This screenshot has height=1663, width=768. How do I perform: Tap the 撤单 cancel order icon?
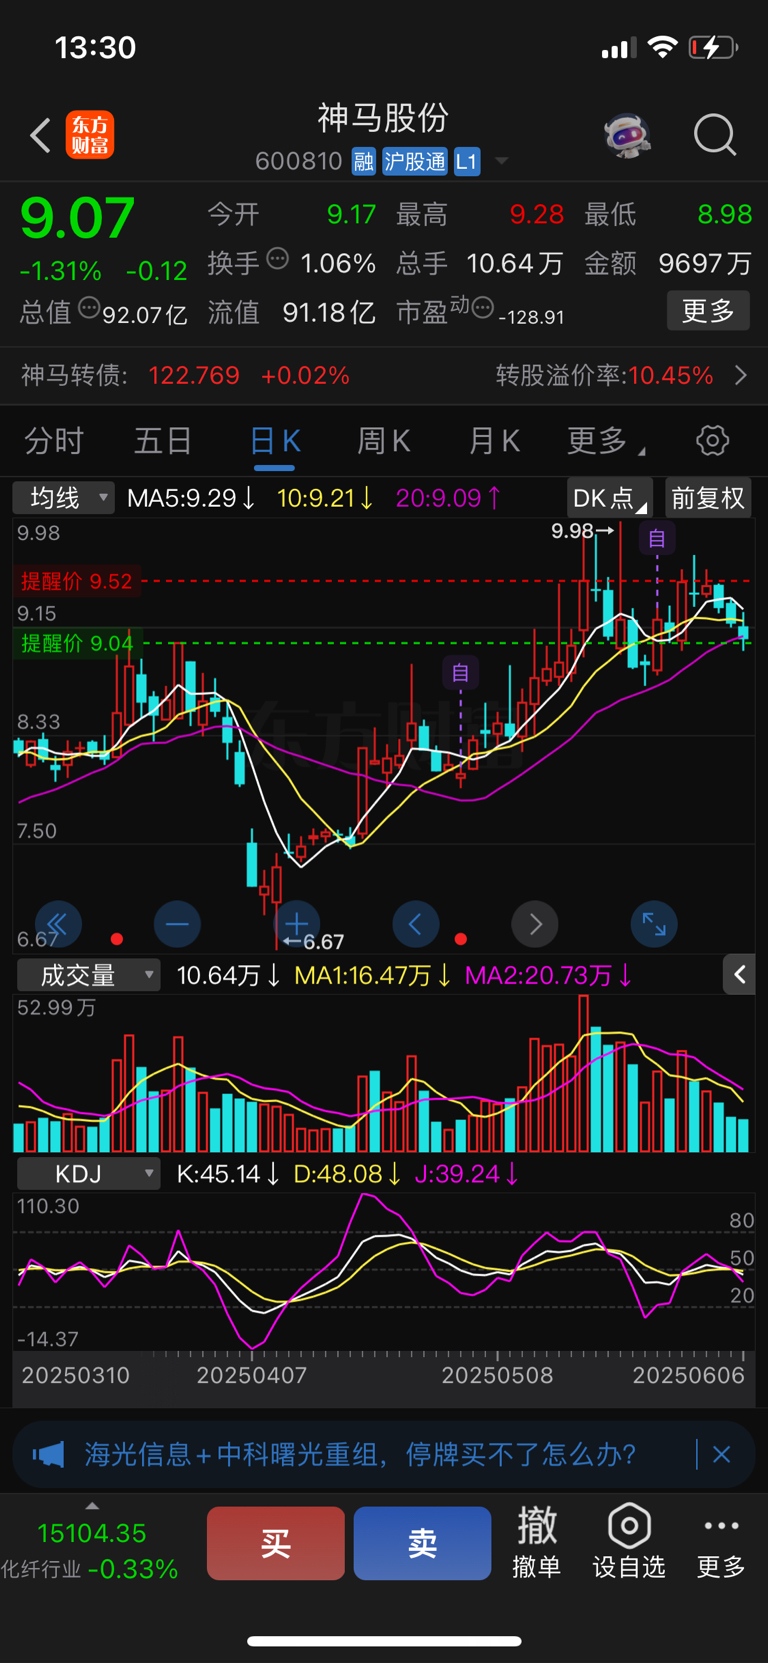pyautogui.click(x=537, y=1543)
